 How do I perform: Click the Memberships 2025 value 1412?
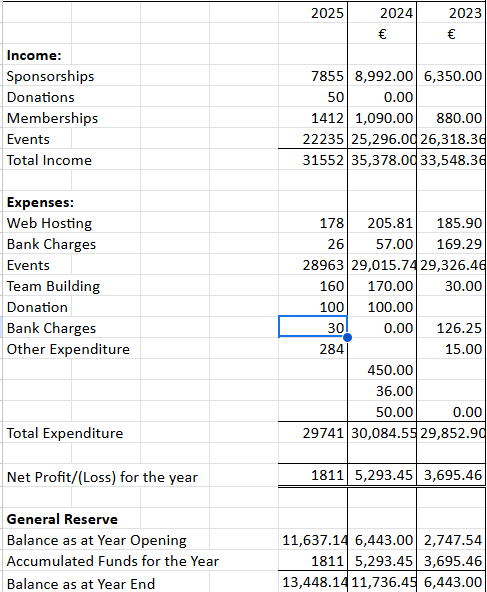[313, 118]
